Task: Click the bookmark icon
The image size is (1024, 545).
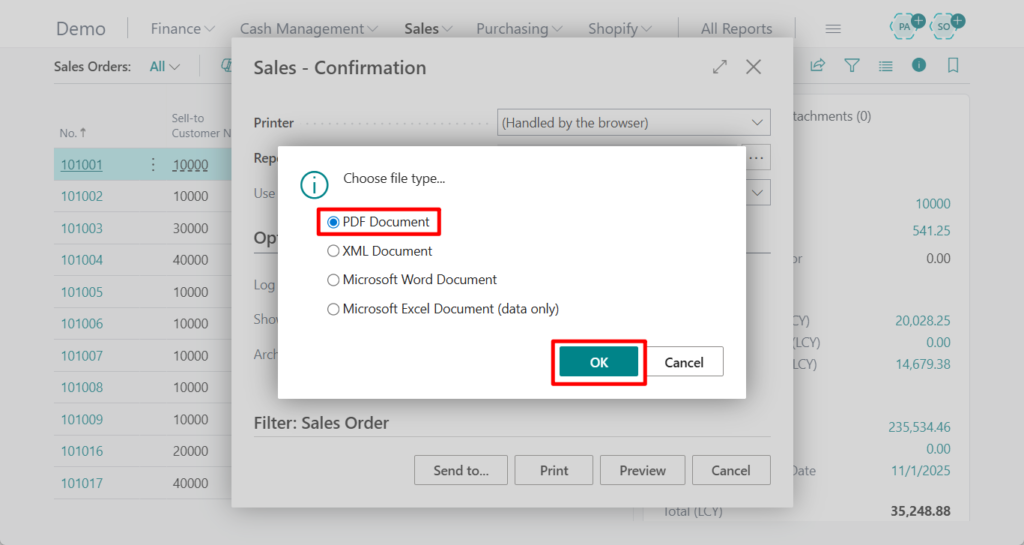Action: tap(953, 66)
